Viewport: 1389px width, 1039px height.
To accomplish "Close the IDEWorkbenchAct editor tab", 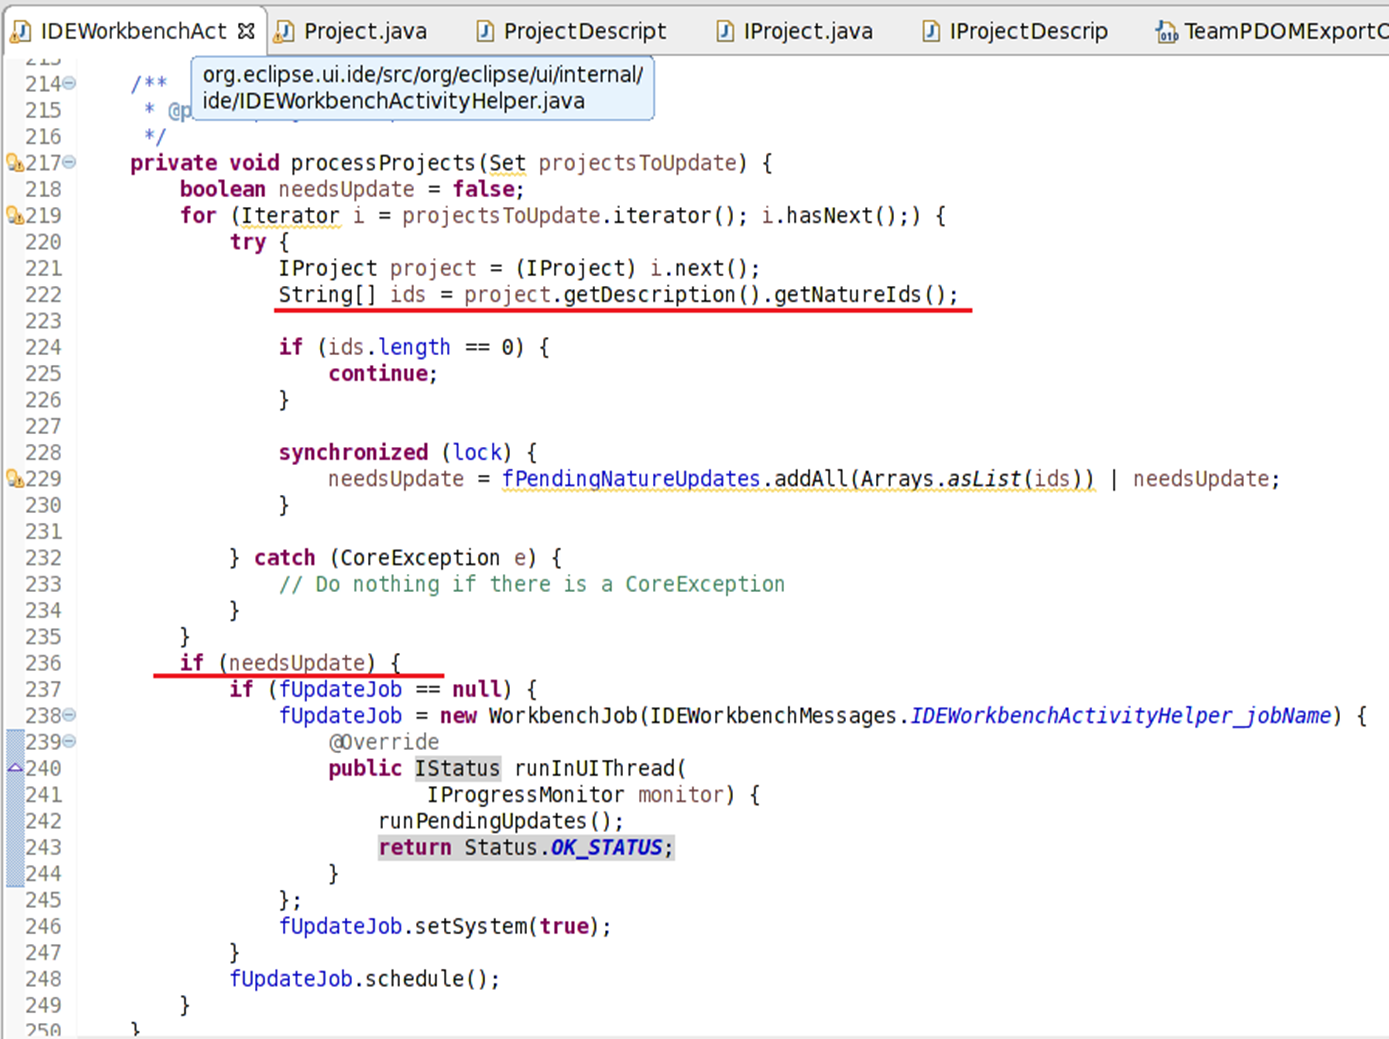I will tap(246, 31).
